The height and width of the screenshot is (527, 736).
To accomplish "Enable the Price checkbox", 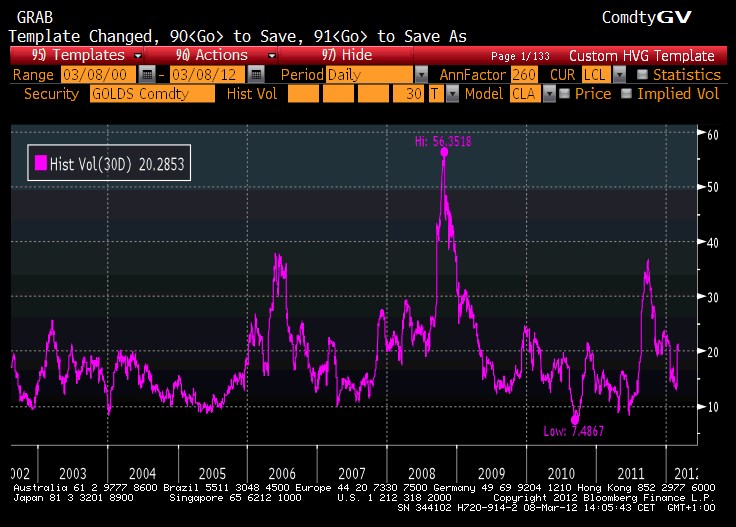I will click(564, 93).
